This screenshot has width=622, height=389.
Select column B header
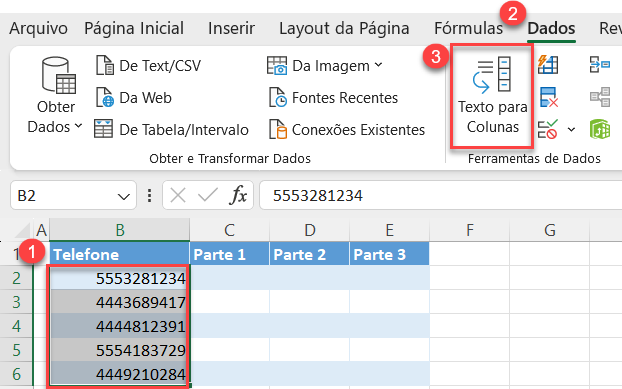(x=120, y=230)
